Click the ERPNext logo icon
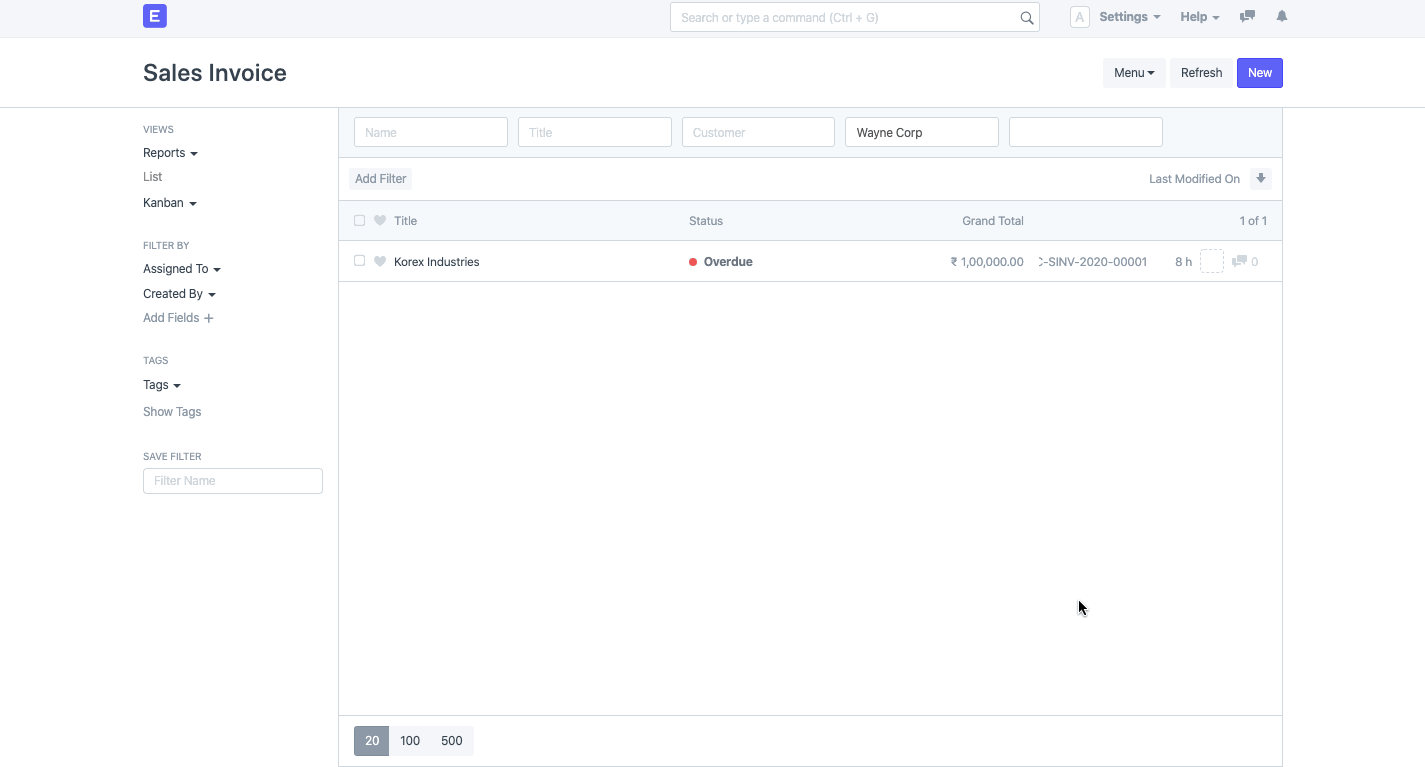This screenshot has width=1425, height=767. click(x=154, y=16)
